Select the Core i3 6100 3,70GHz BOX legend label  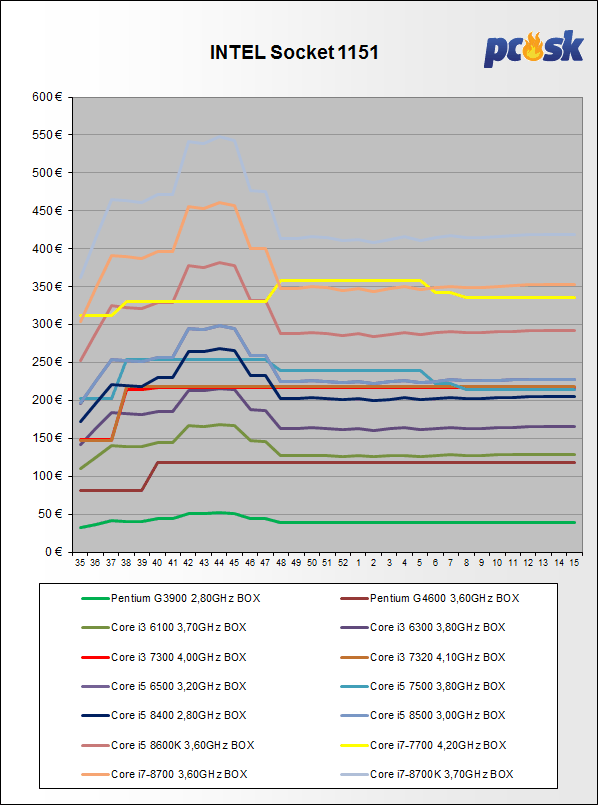click(178, 627)
